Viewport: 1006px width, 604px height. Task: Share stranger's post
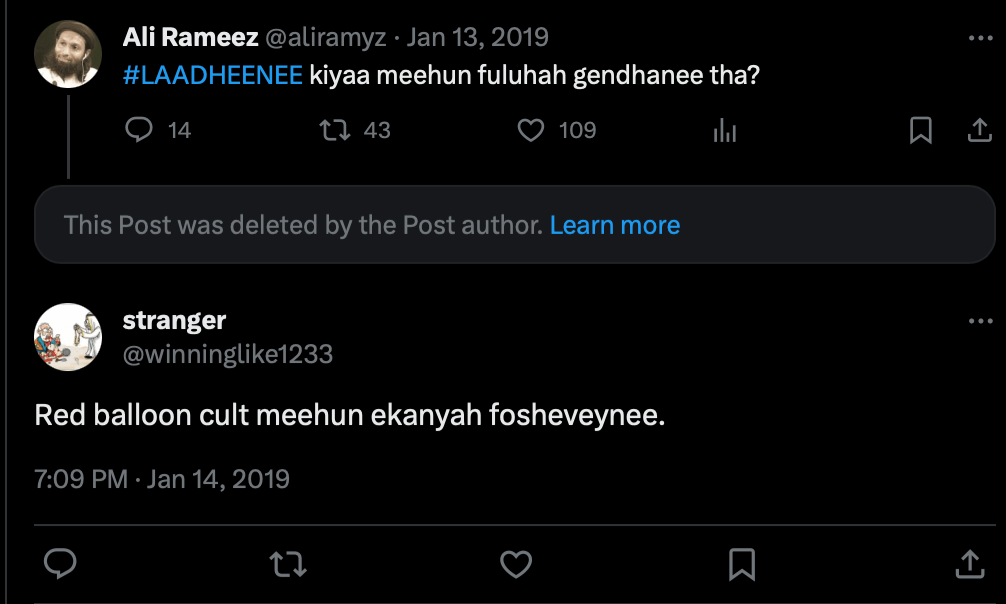969,564
